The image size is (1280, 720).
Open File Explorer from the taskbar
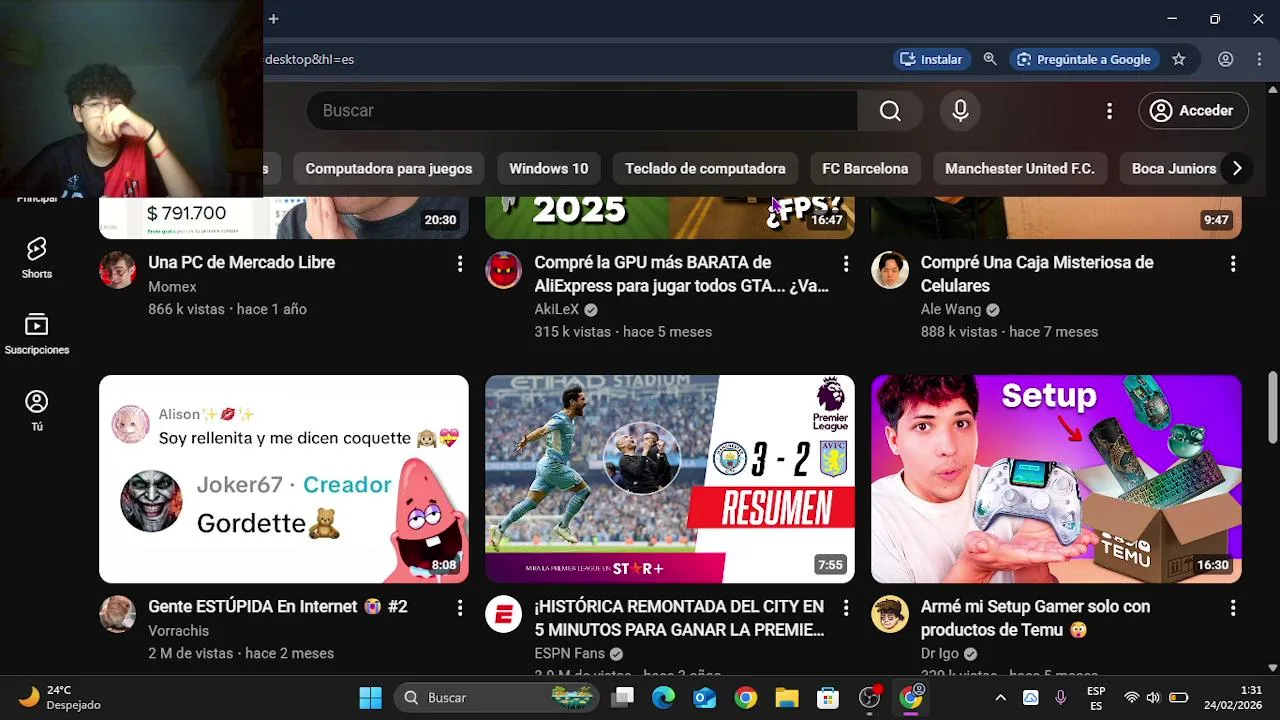[787, 698]
